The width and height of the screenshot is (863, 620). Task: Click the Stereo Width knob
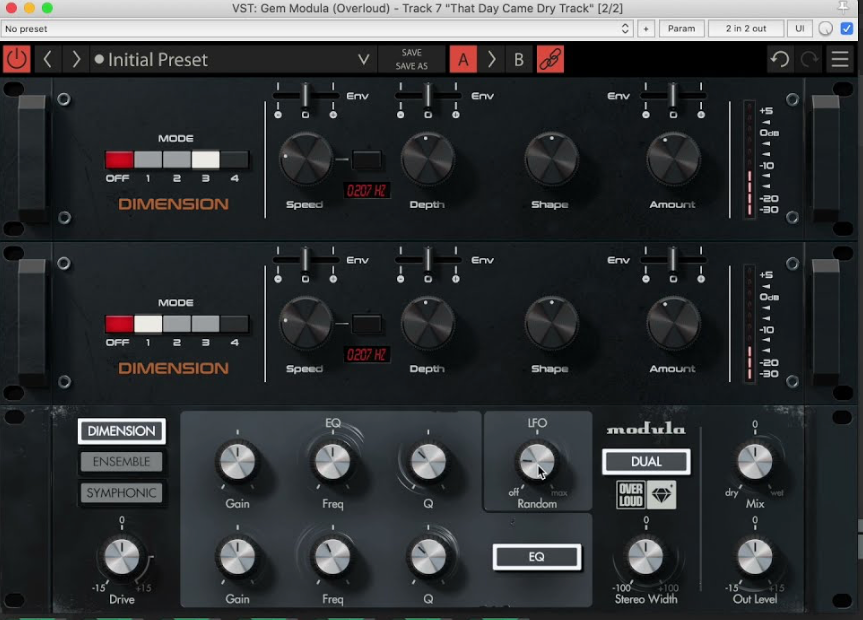646,557
